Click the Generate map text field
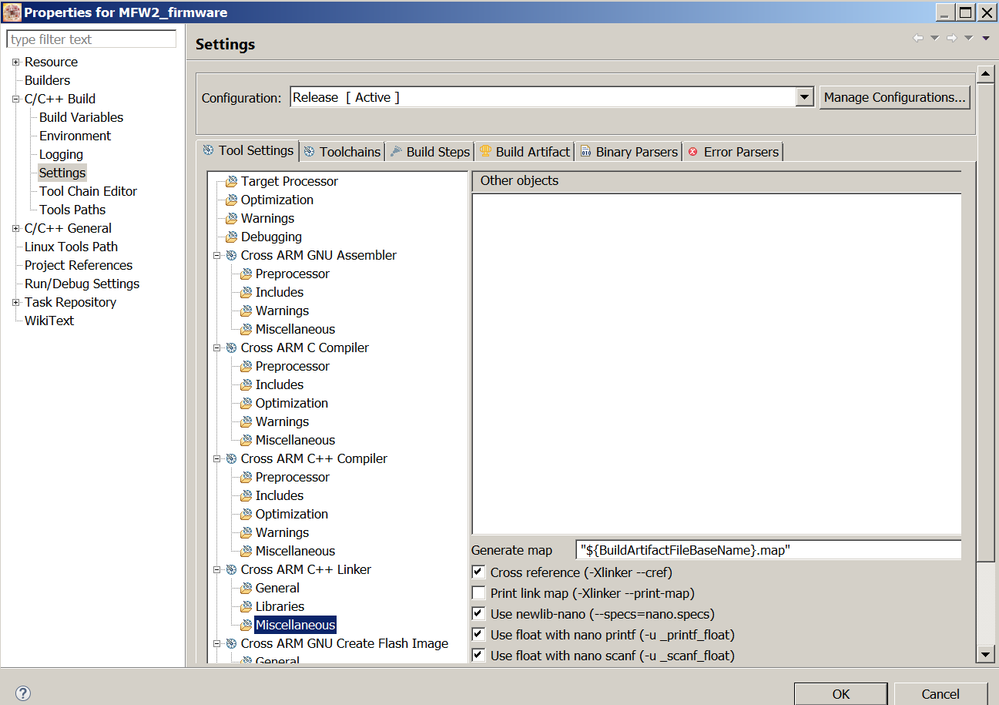This screenshot has height=705, width=999. click(x=768, y=550)
